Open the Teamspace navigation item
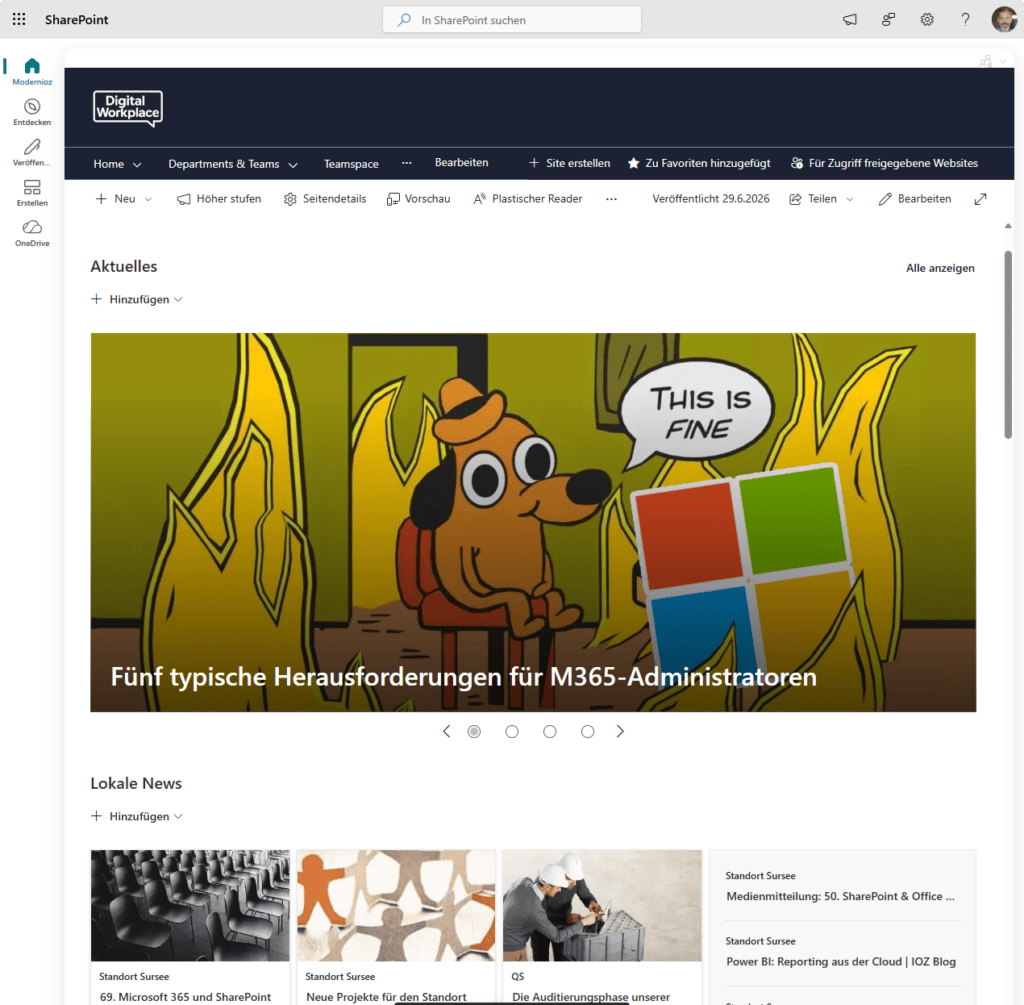The height and width of the screenshot is (1005, 1024). (x=351, y=164)
